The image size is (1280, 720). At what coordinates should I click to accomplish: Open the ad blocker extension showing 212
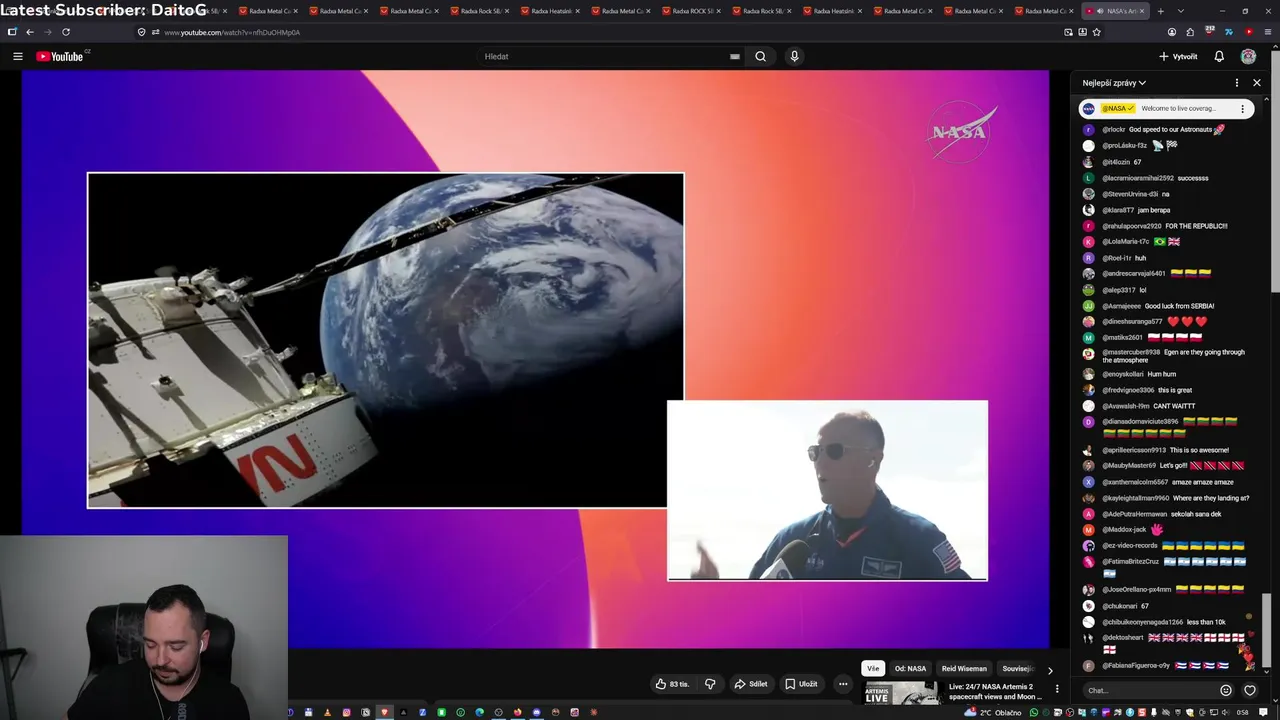click(1209, 32)
